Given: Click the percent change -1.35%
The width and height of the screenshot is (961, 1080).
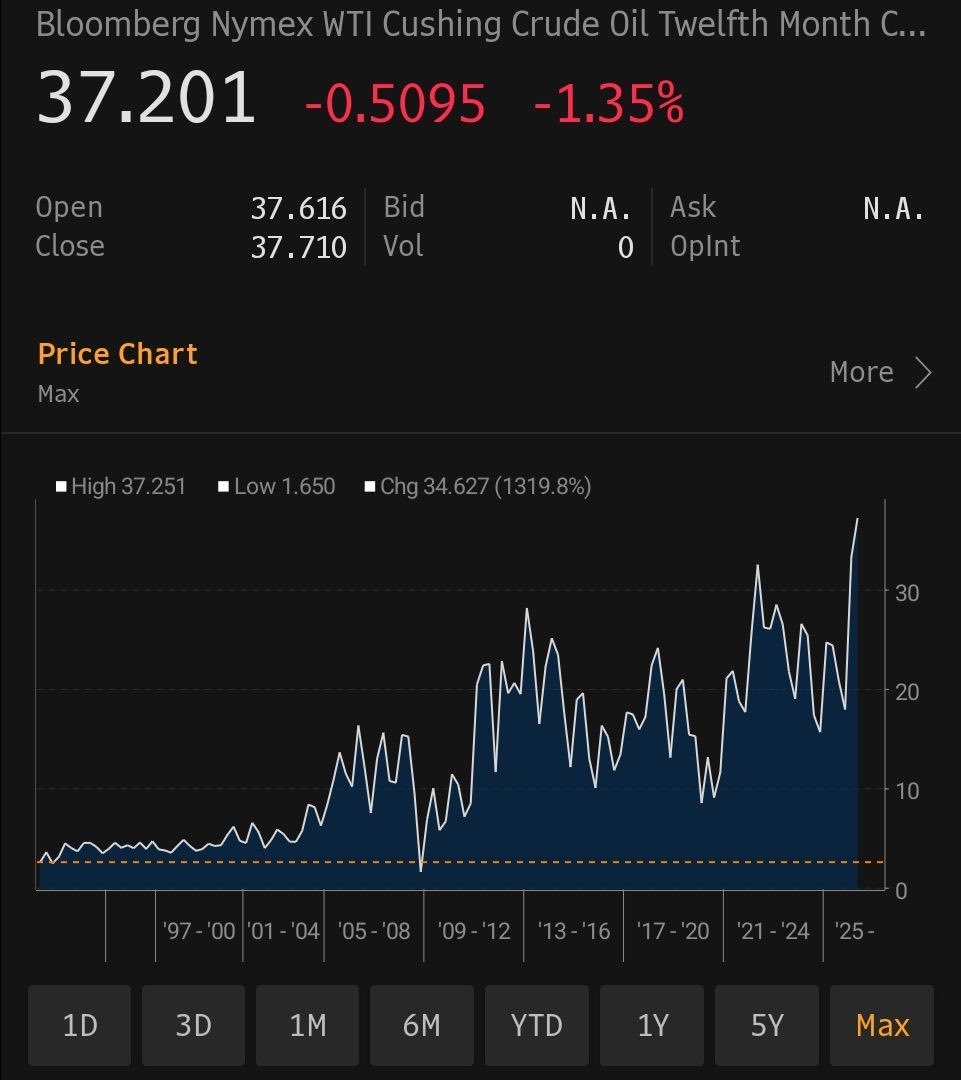Looking at the screenshot, I should 609,103.
